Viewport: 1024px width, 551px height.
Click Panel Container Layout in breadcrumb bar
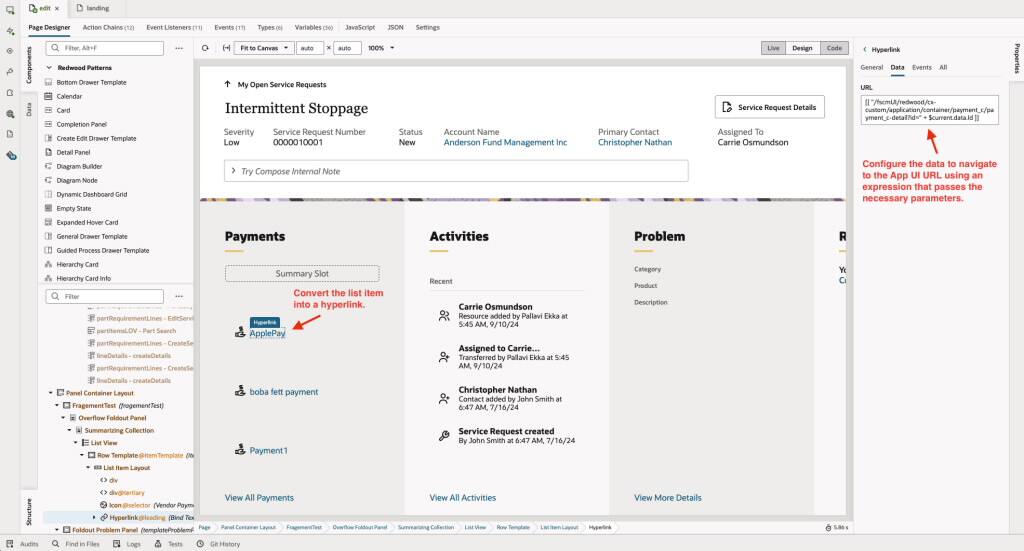[248, 527]
